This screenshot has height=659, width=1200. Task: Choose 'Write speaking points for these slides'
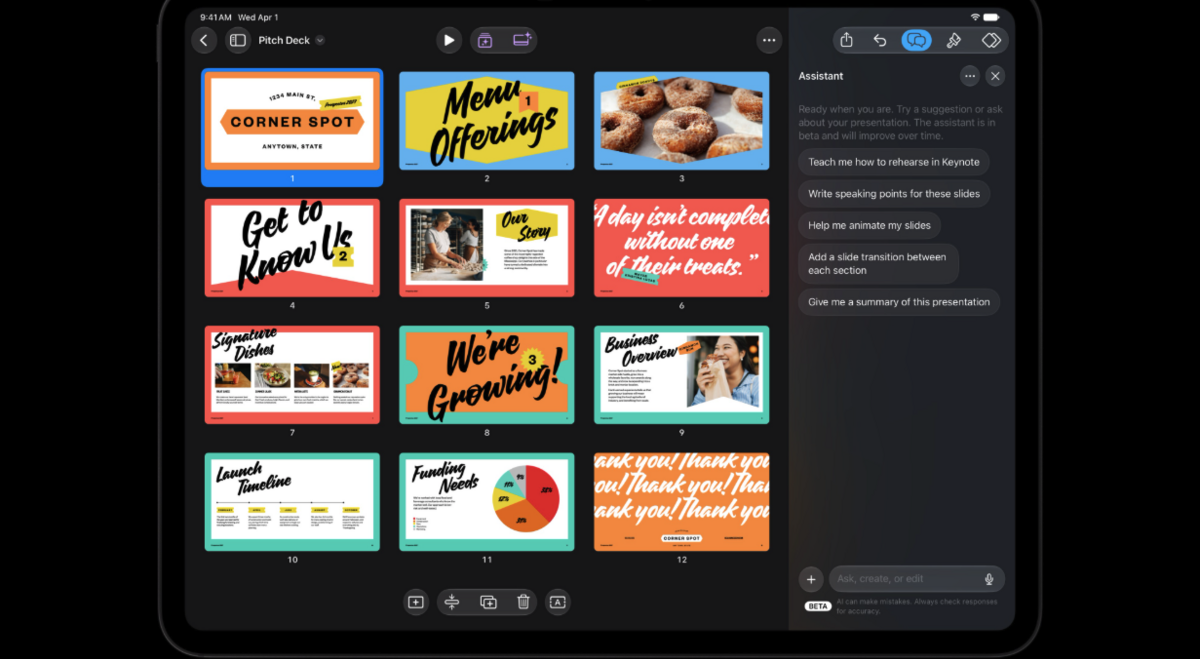pyautogui.click(x=894, y=194)
